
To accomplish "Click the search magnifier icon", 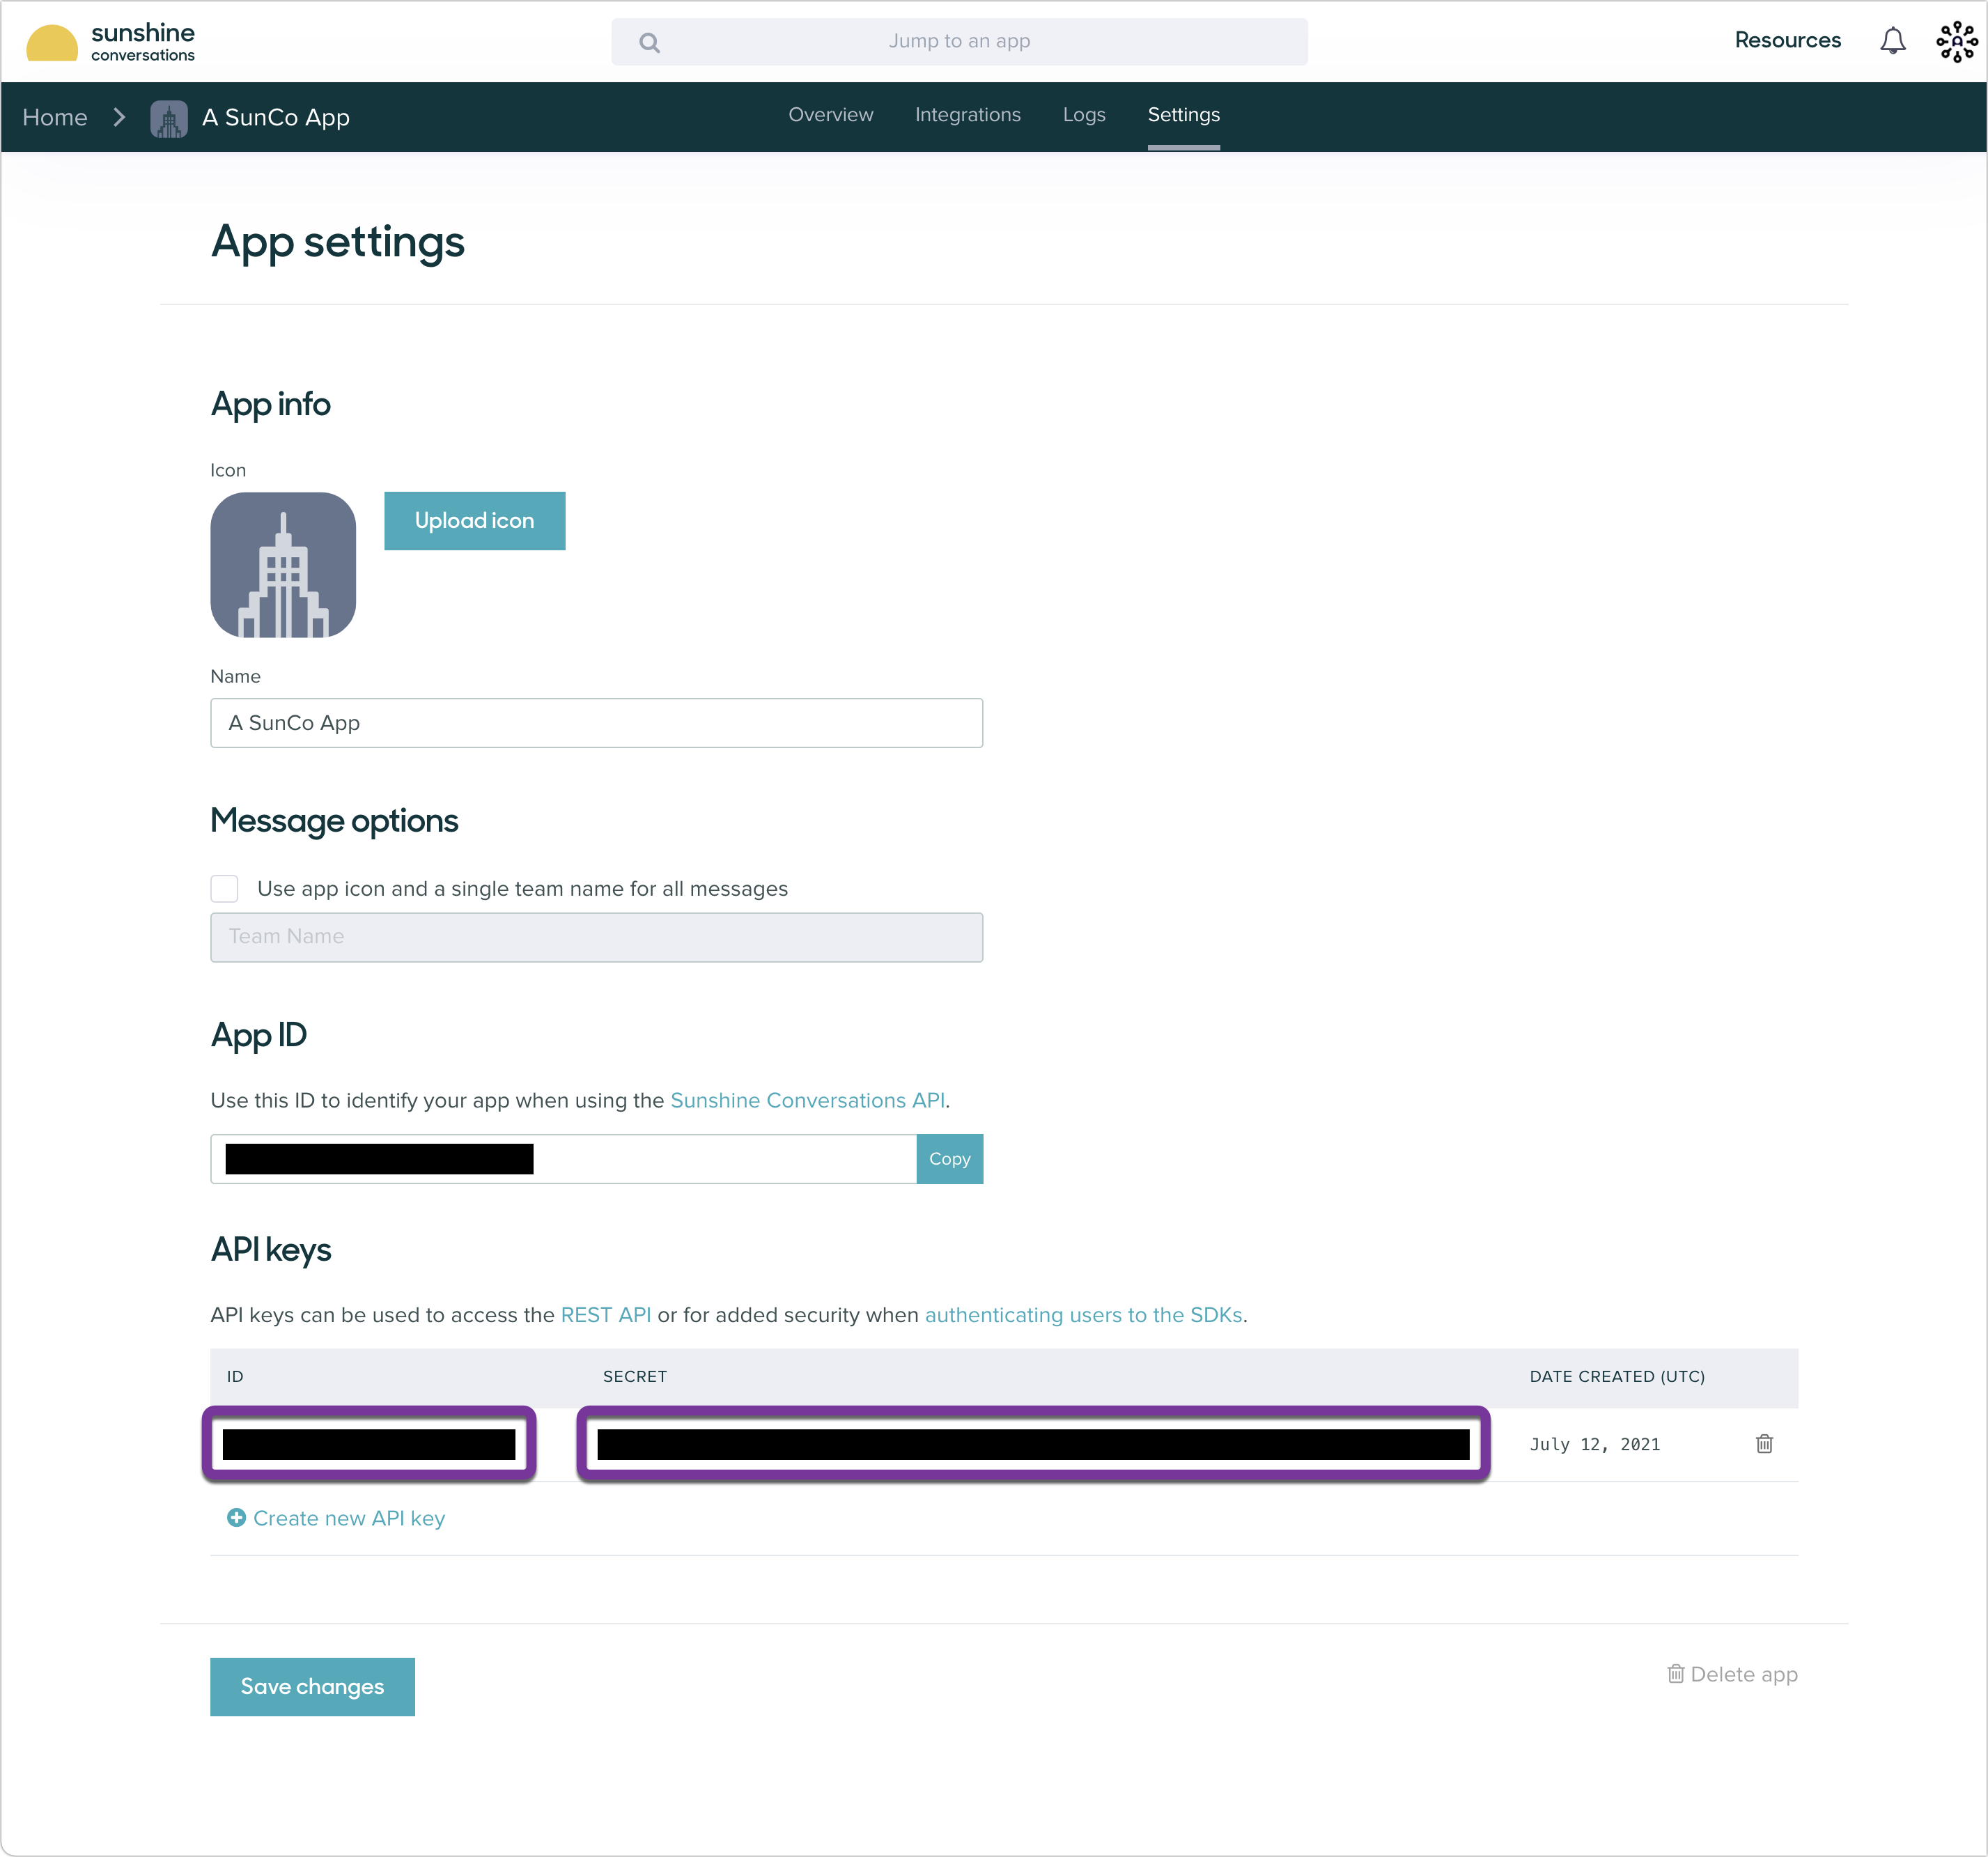I will tap(649, 42).
